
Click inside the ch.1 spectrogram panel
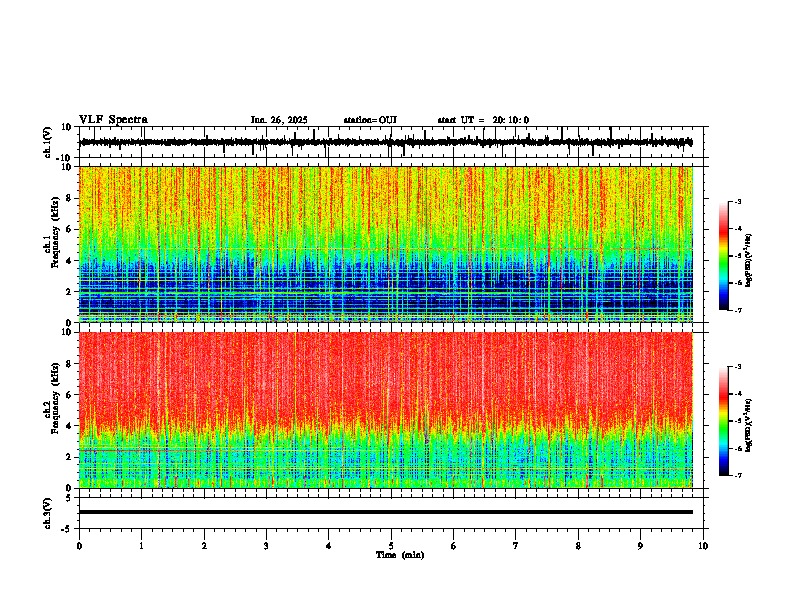pyautogui.click(x=386, y=244)
